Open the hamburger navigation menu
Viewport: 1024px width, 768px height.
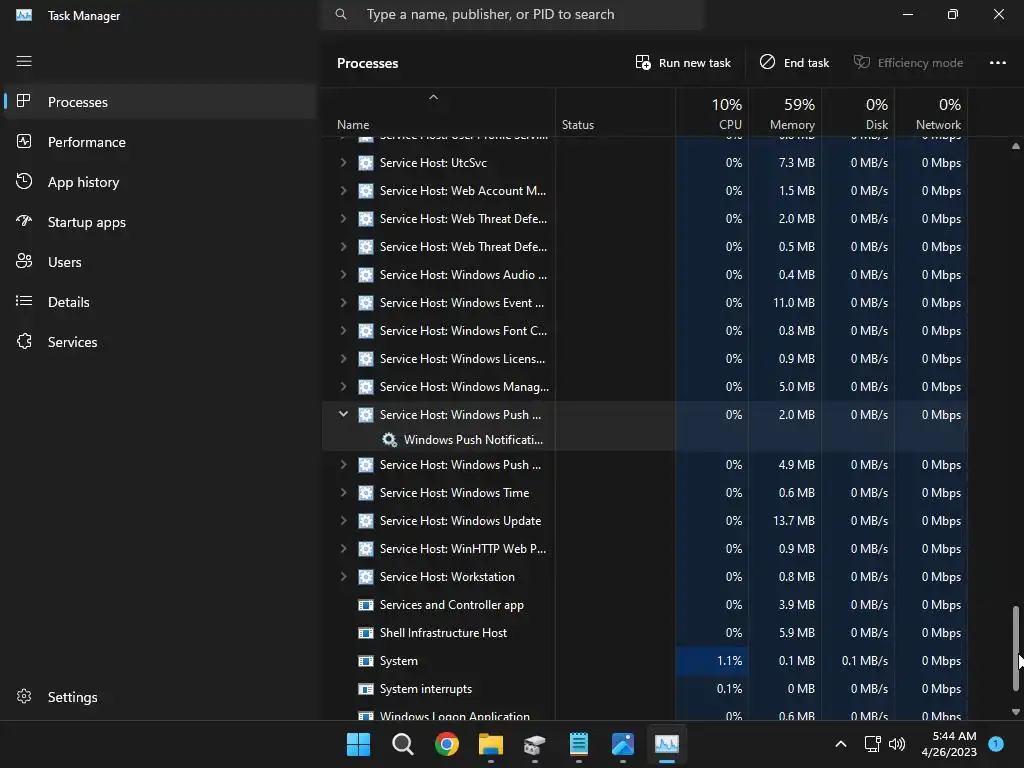pos(24,61)
